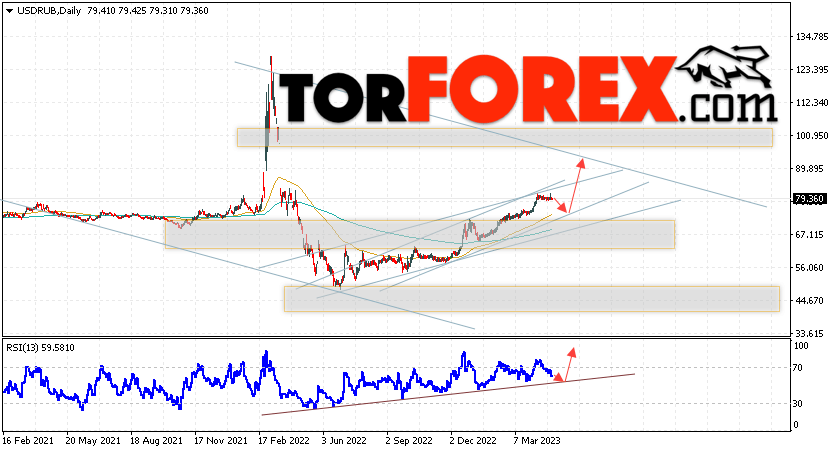Click the 17 Feb 2022 date label
This screenshot has width=831, height=452.
coord(284,440)
